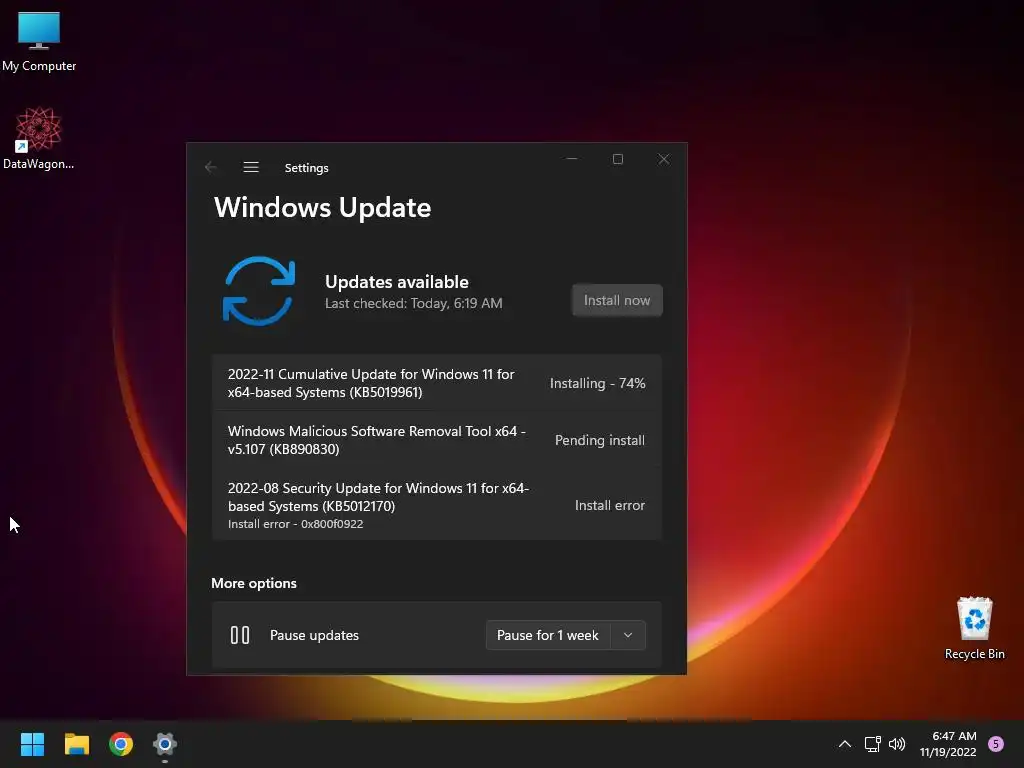1024x768 pixels.
Task: Click the network tray icon
Action: 872,744
